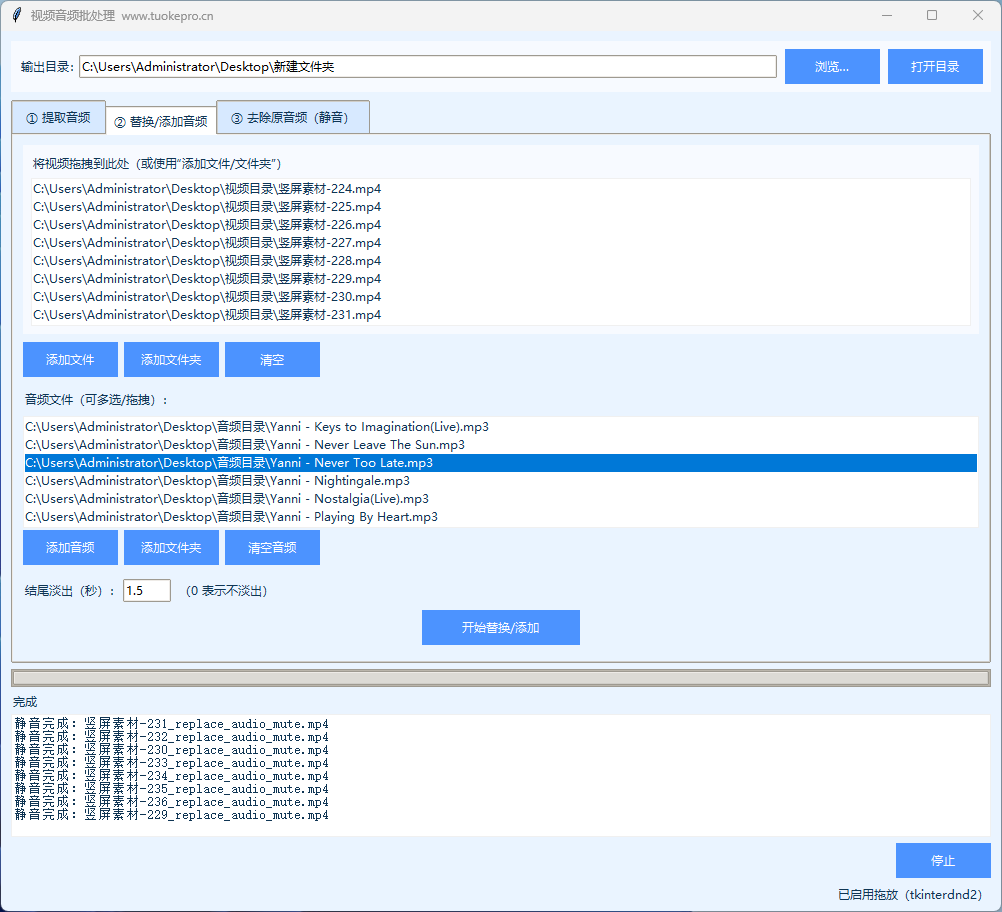This screenshot has height=912, width=1002.
Task: Start processing with 开始替换/添加
Action: 500,628
